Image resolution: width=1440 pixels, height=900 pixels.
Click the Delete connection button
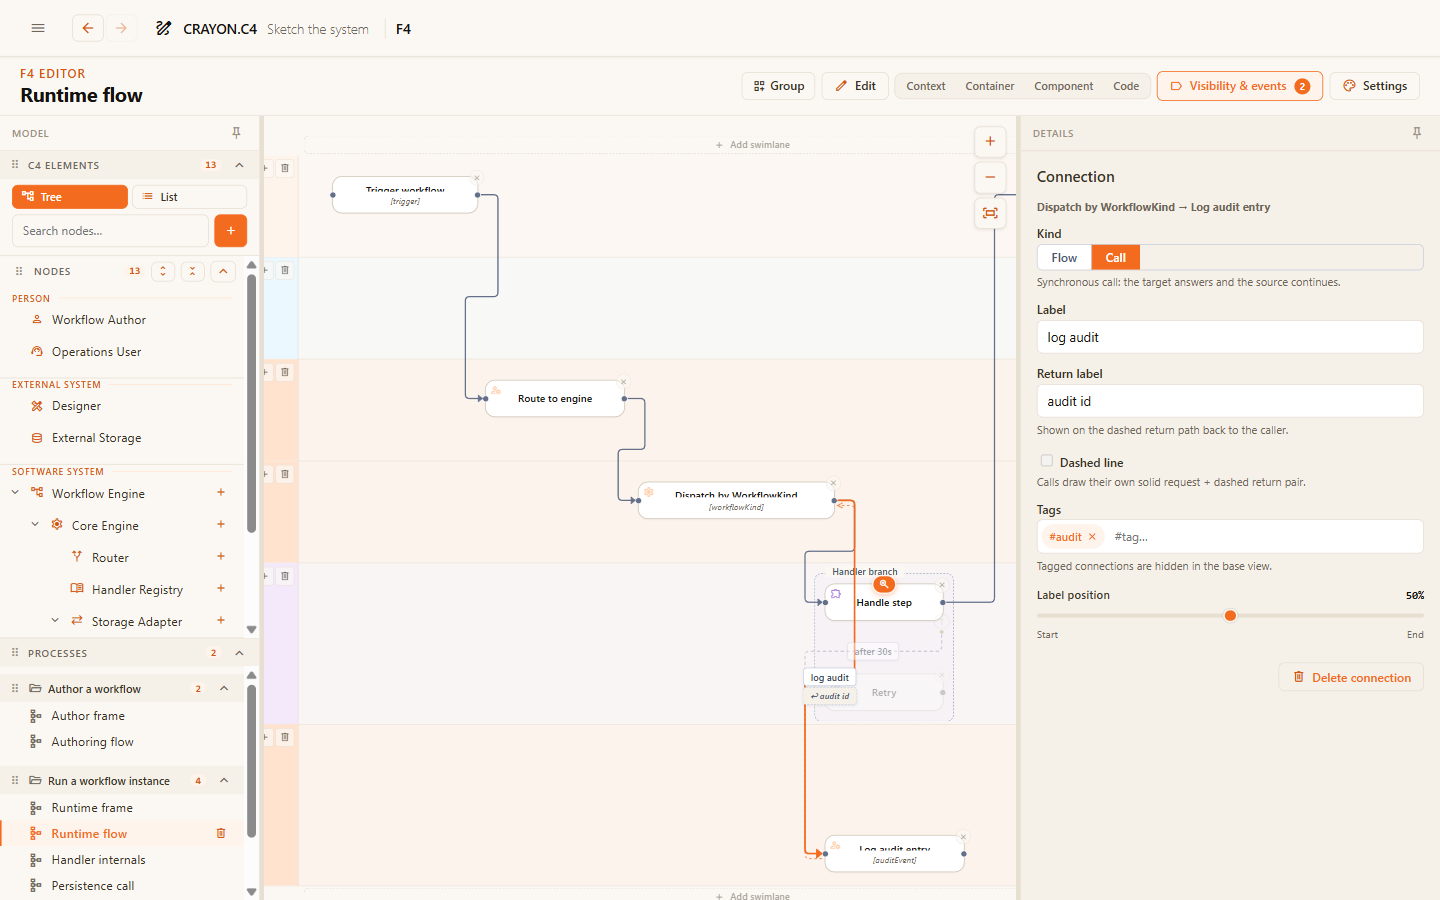[x=1351, y=677]
